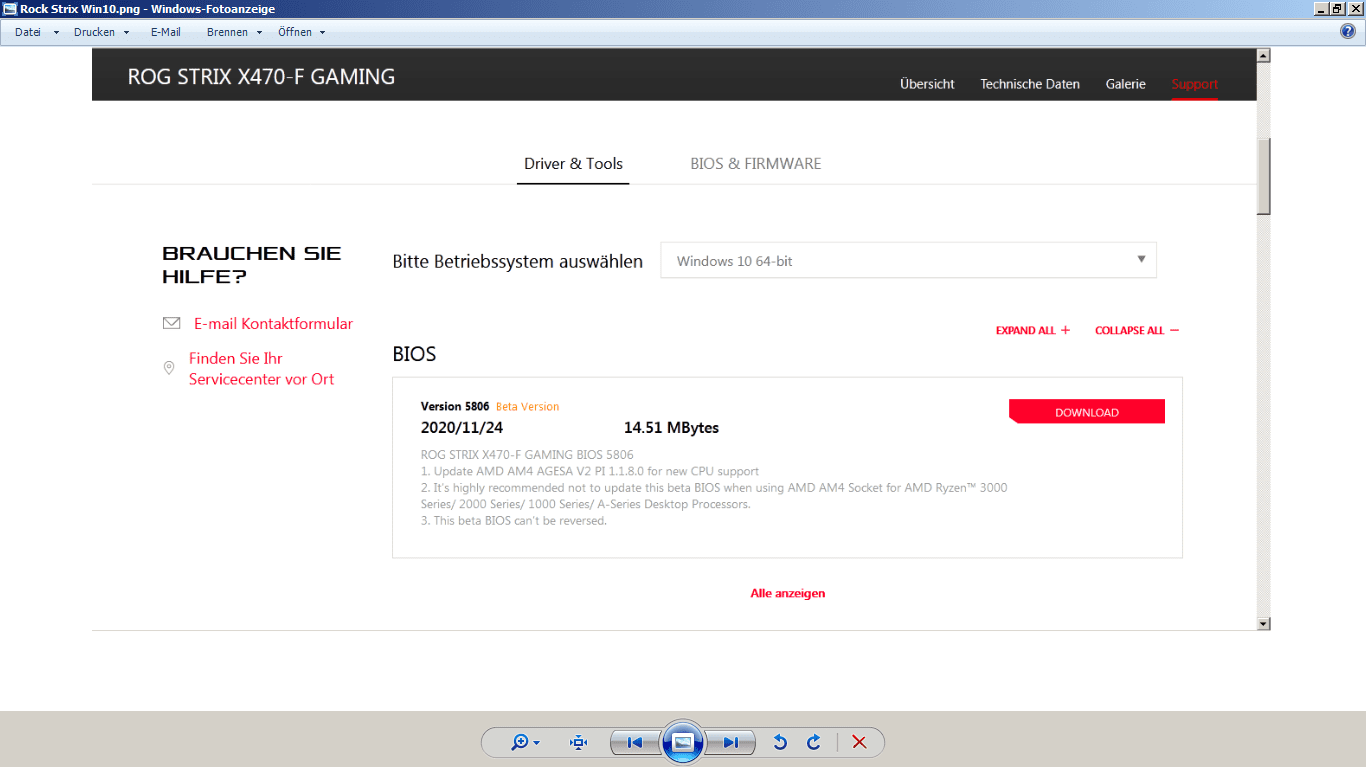Click the 2020/11/24 date text
This screenshot has width=1366, height=768.
tap(462, 428)
